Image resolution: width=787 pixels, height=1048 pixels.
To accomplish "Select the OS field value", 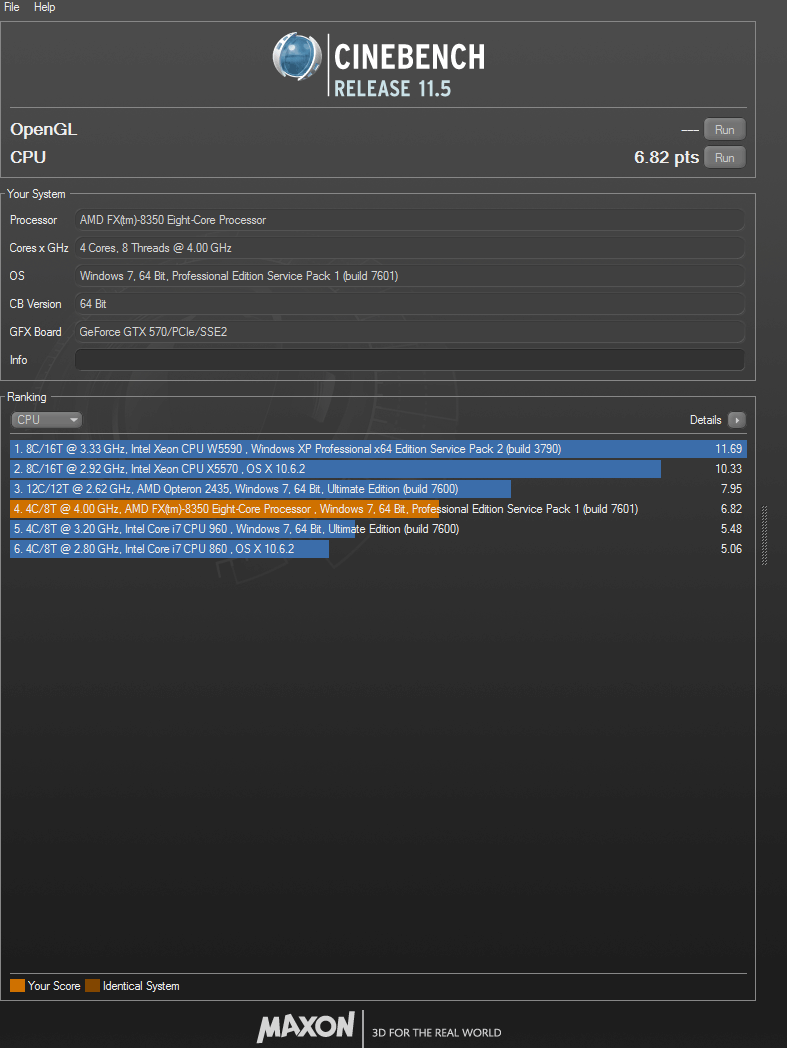I will [409, 276].
